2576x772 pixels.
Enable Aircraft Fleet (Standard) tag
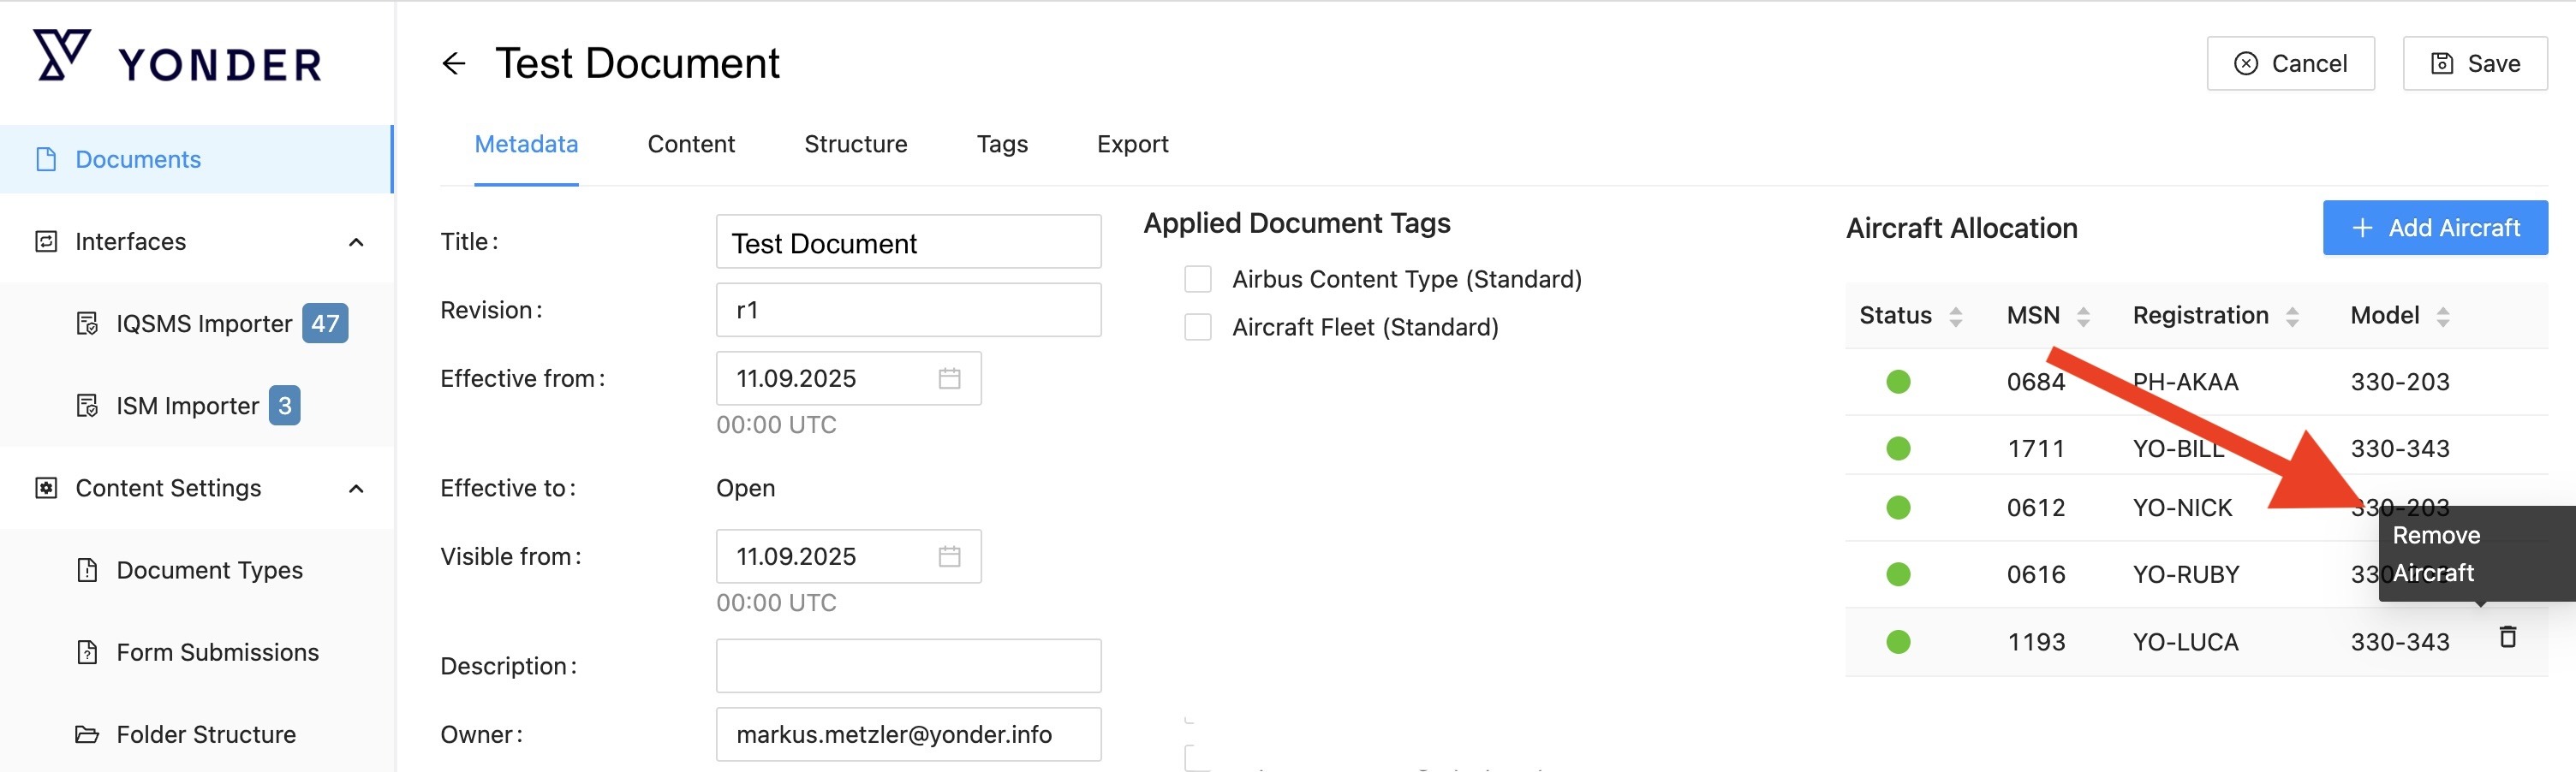pyautogui.click(x=1197, y=327)
